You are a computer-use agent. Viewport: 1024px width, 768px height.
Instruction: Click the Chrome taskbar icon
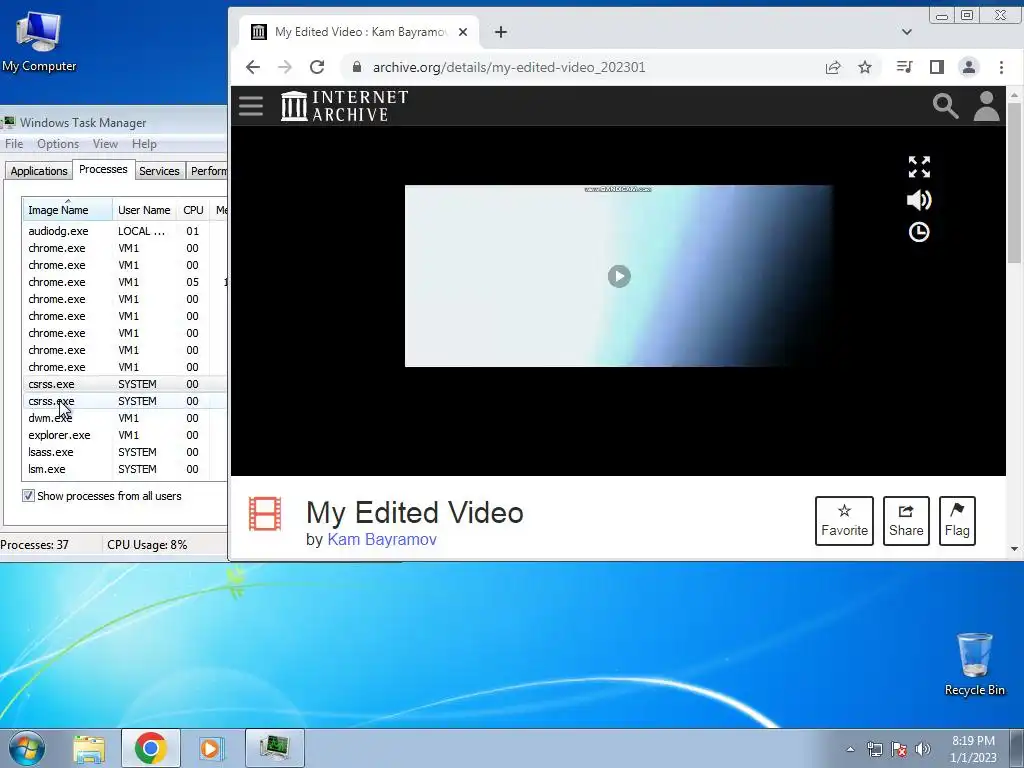click(x=150, y=748)
